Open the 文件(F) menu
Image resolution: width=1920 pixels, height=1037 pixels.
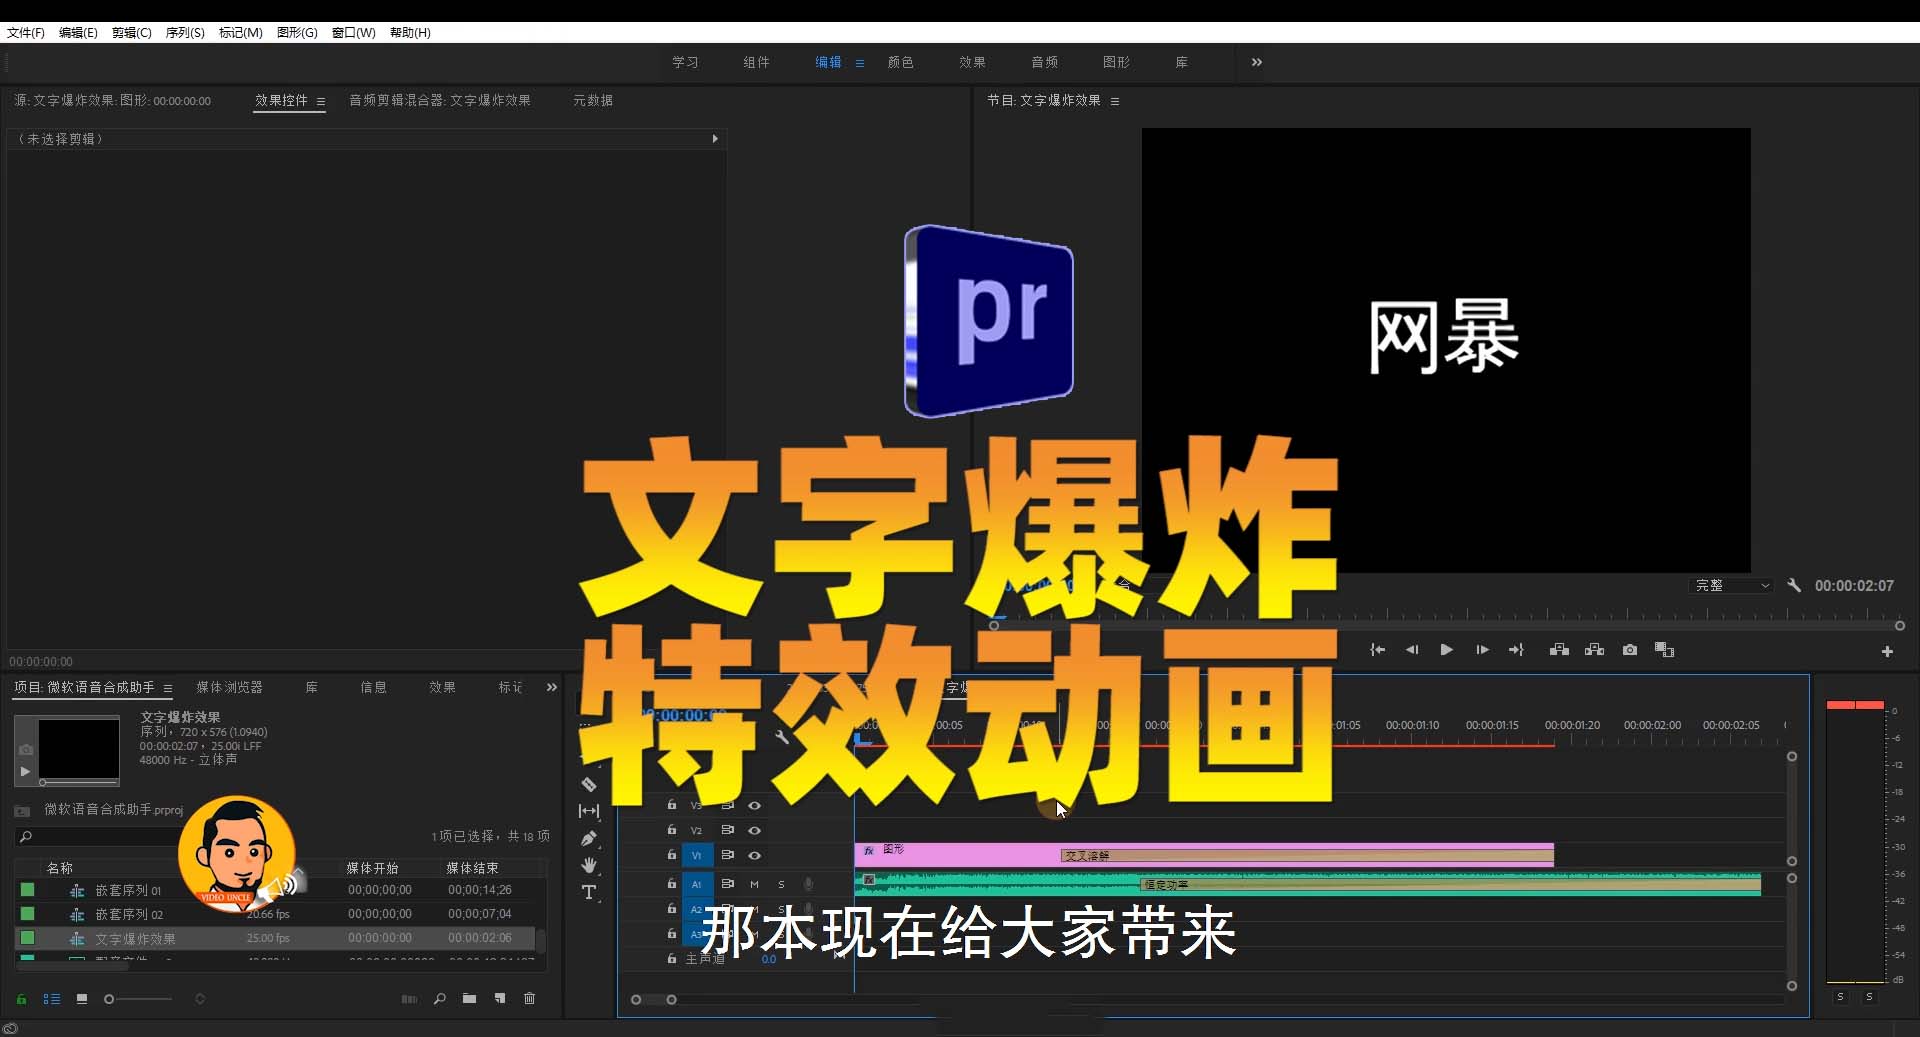tap(25, 32)
